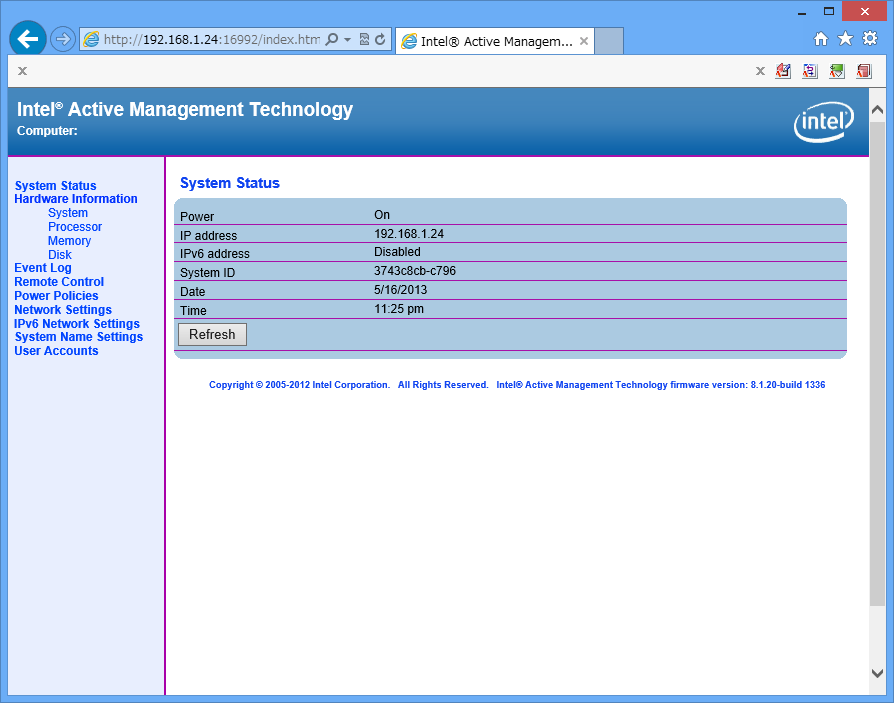Click the browser Forward arrow button

(x=63, y=40)
